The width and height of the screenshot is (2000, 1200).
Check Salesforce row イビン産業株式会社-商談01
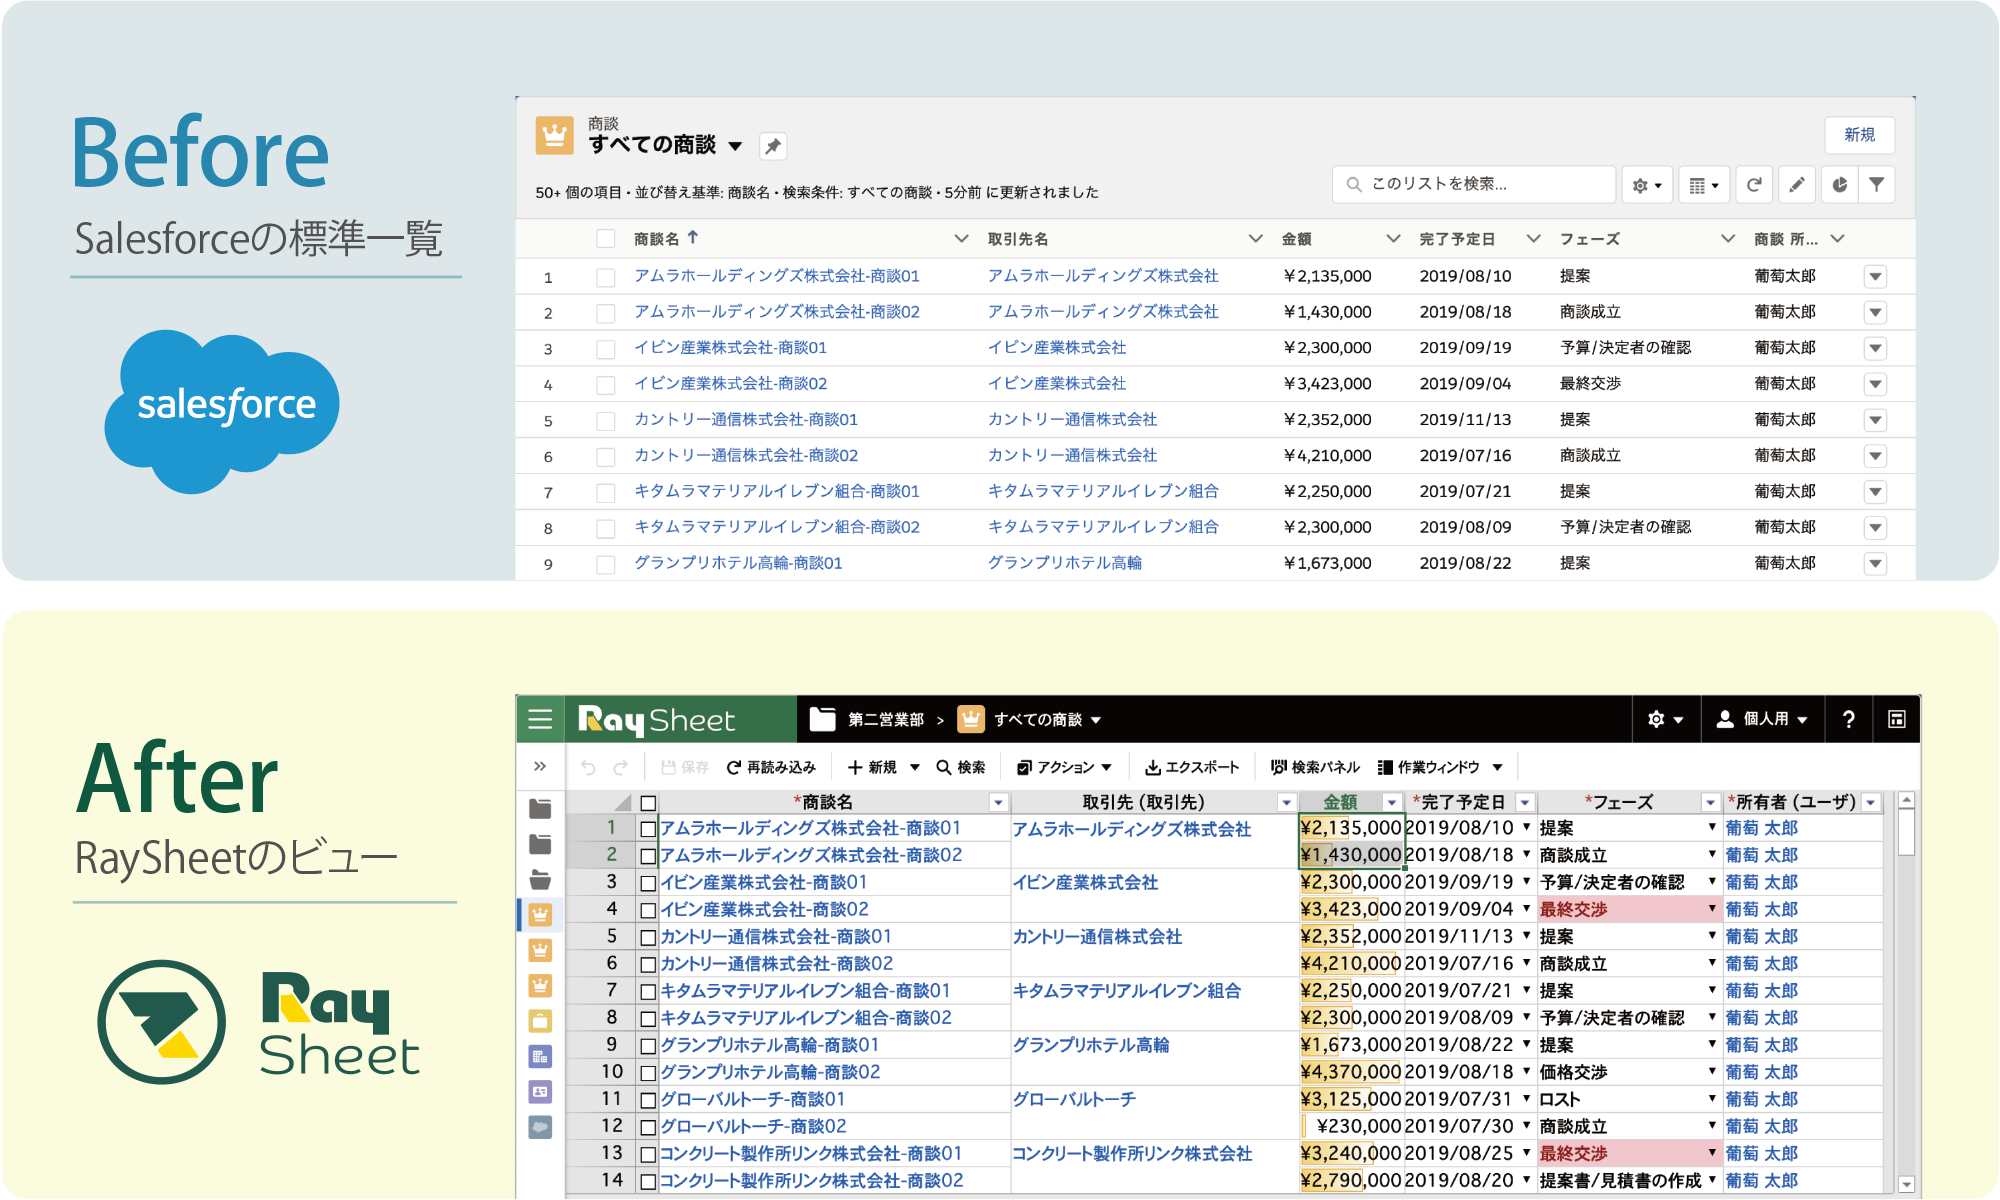605,349
